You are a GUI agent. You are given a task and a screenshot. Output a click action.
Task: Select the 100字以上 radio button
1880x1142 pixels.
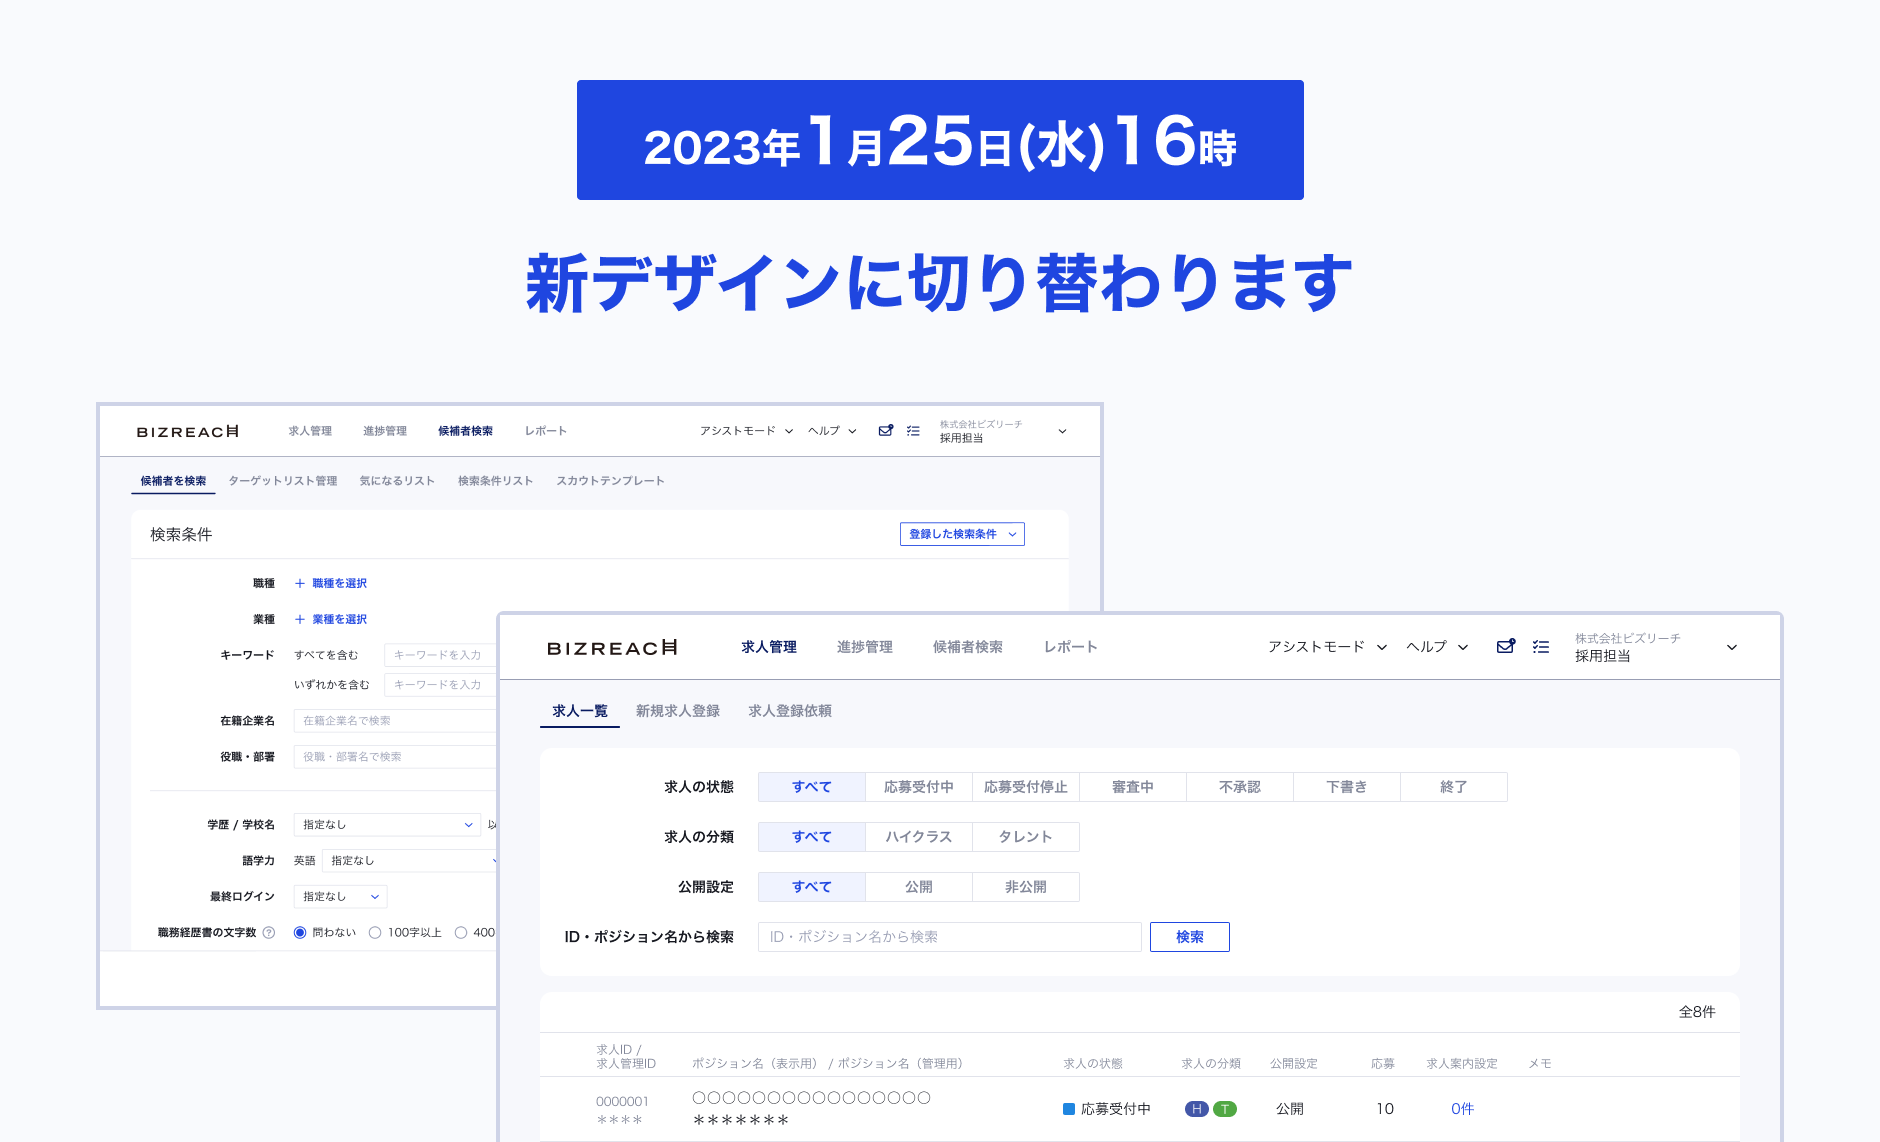click(x=375, y=933)
